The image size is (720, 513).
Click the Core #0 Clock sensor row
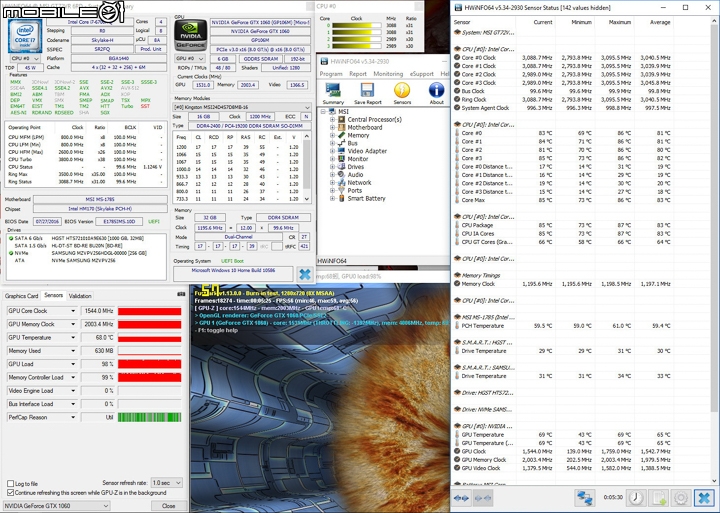pos(562,58)
